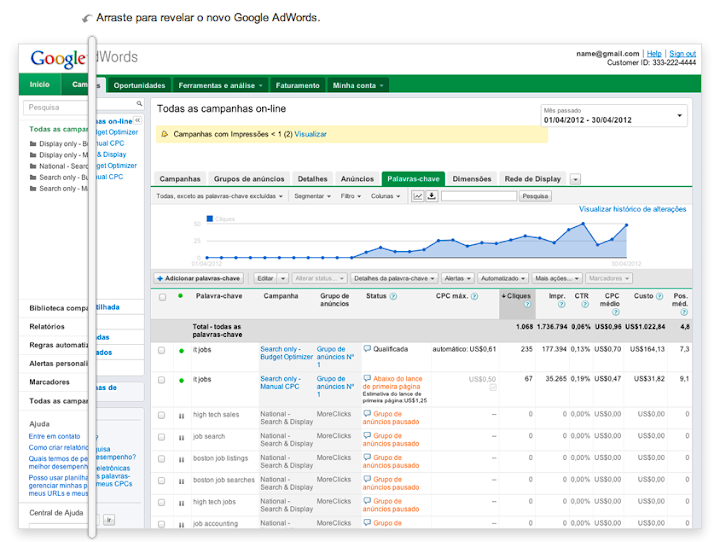Check the it jobs Manual CPC row

coord(162,380)
